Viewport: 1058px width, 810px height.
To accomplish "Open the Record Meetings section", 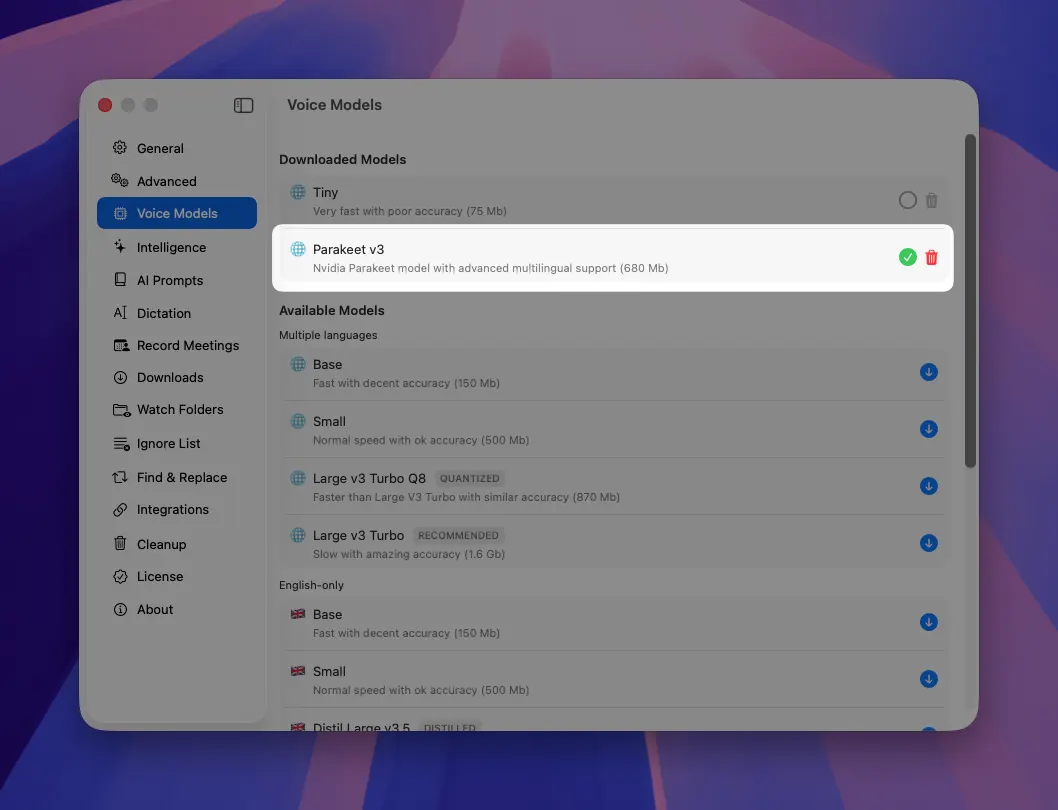I will [177, 346].
